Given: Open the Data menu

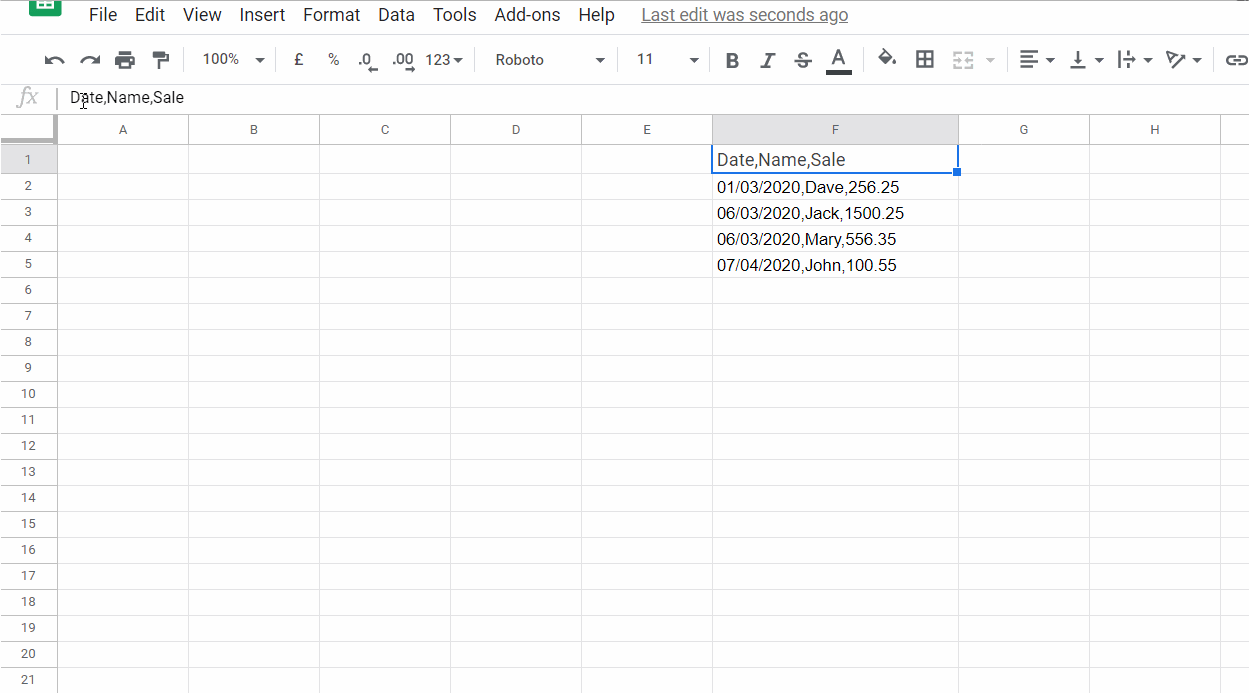Looking at the screenshot, I should click(396, 14).
